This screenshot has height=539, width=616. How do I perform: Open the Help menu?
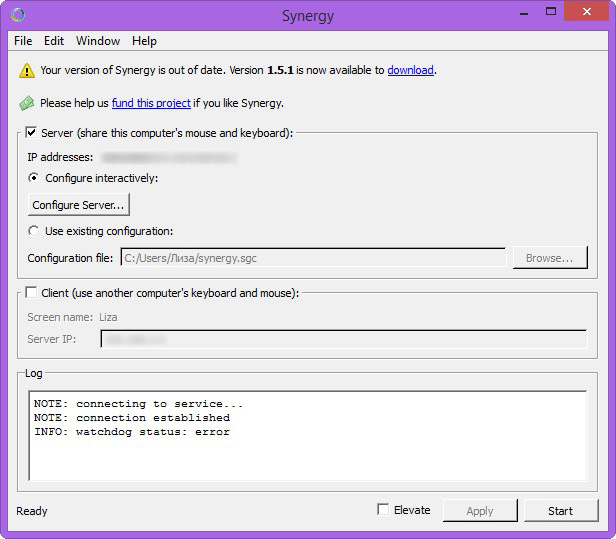point(144,41)
